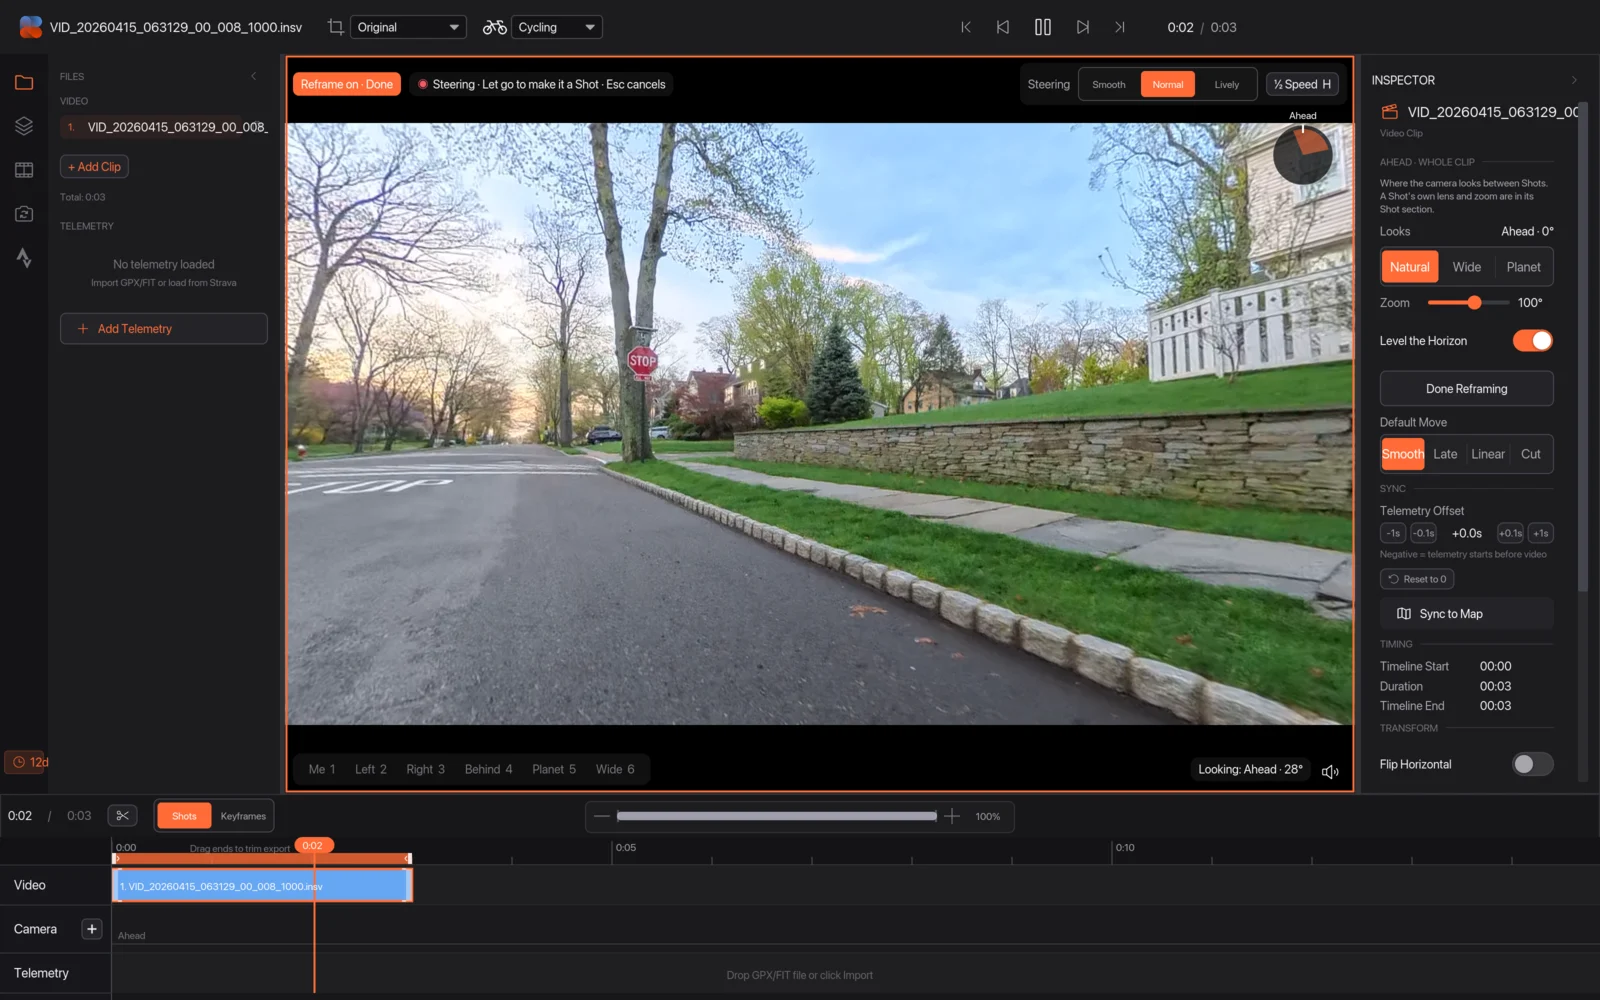
Task: Collapse the Inspector panel chevron
Action: pos(1574,80)
